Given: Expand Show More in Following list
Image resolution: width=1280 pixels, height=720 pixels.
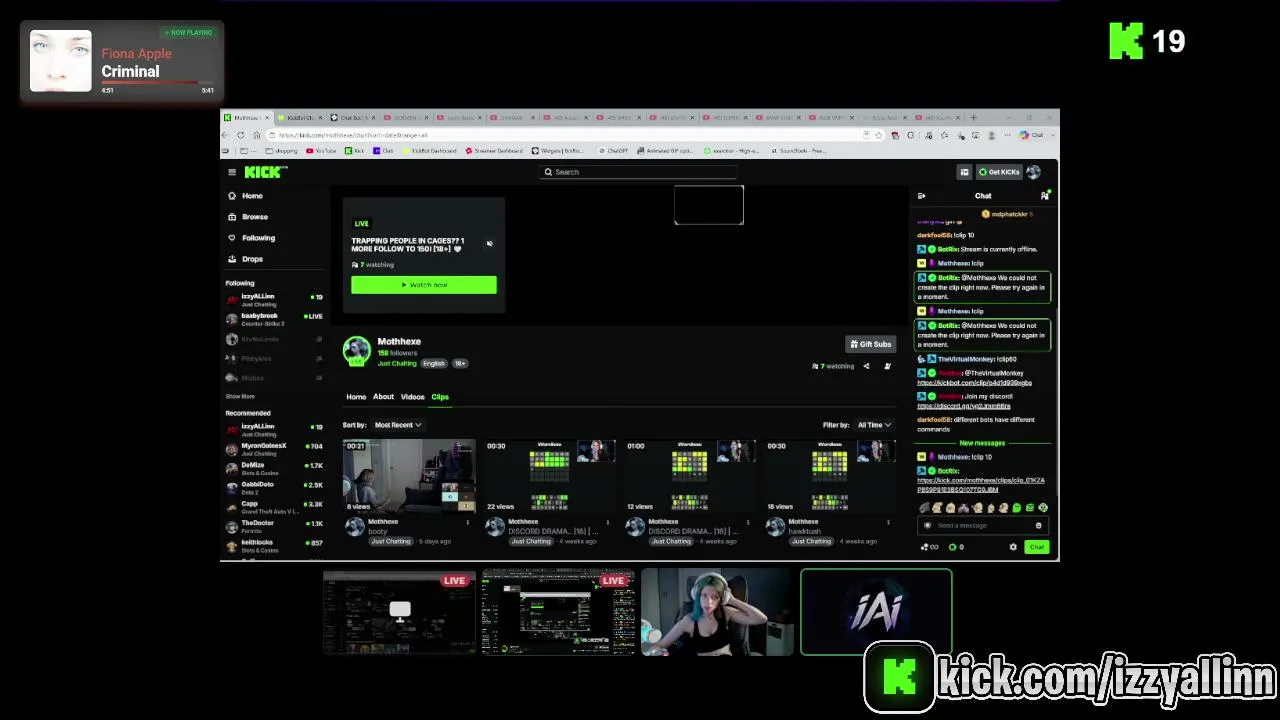Looking at the screenshot, I should (x=240, y=397).
